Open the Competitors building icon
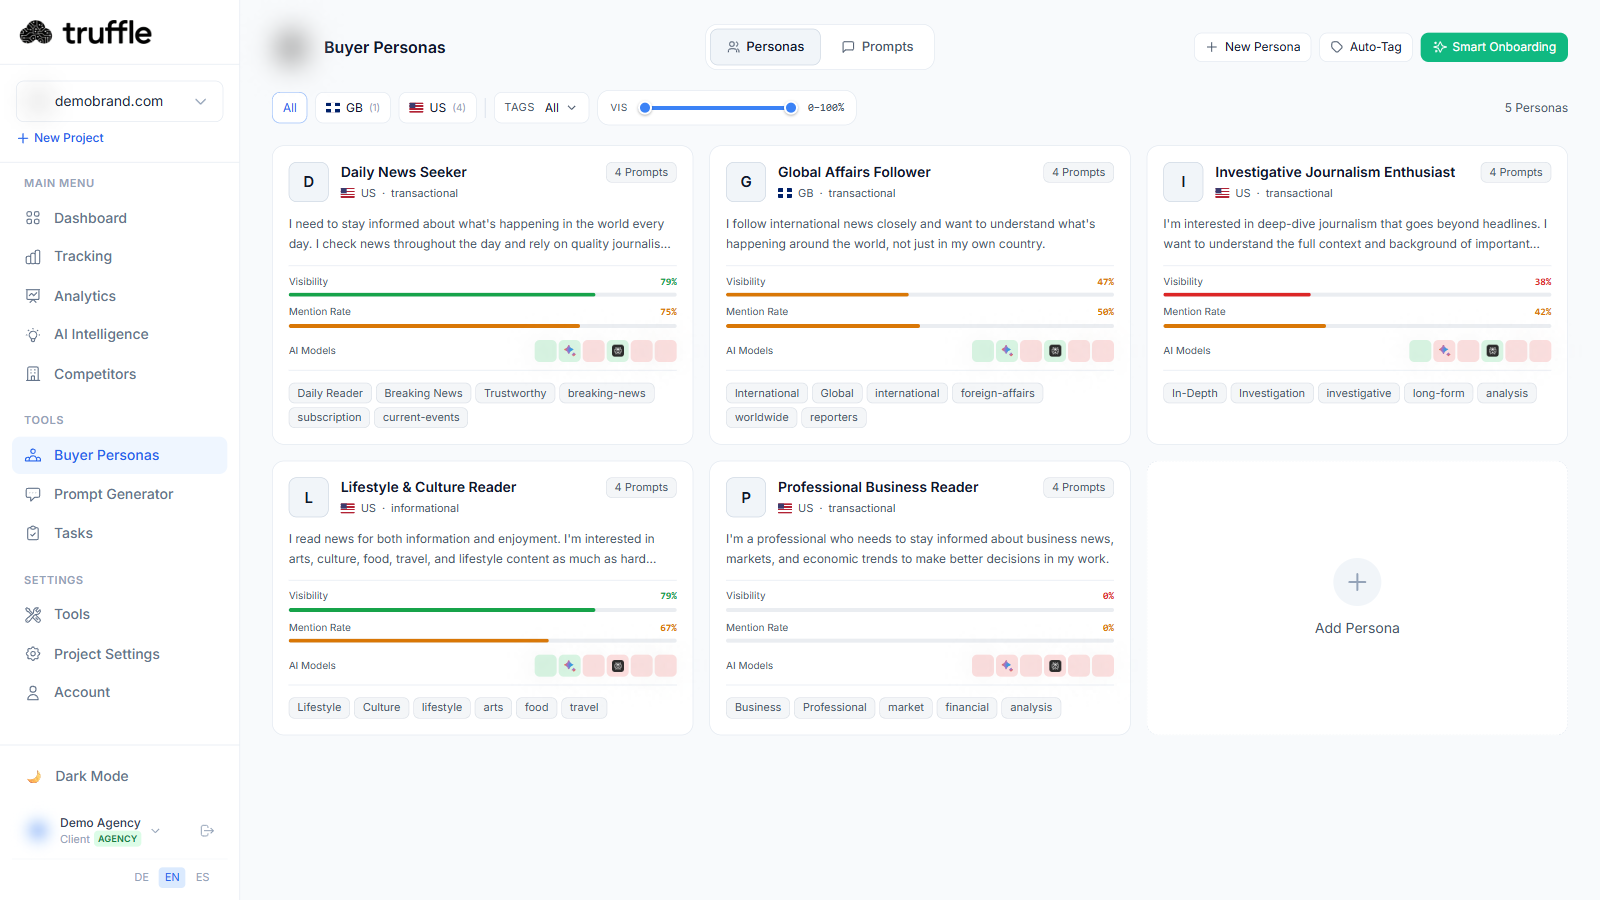Screen dimensions: 1600x900 (x=33, y=374)
